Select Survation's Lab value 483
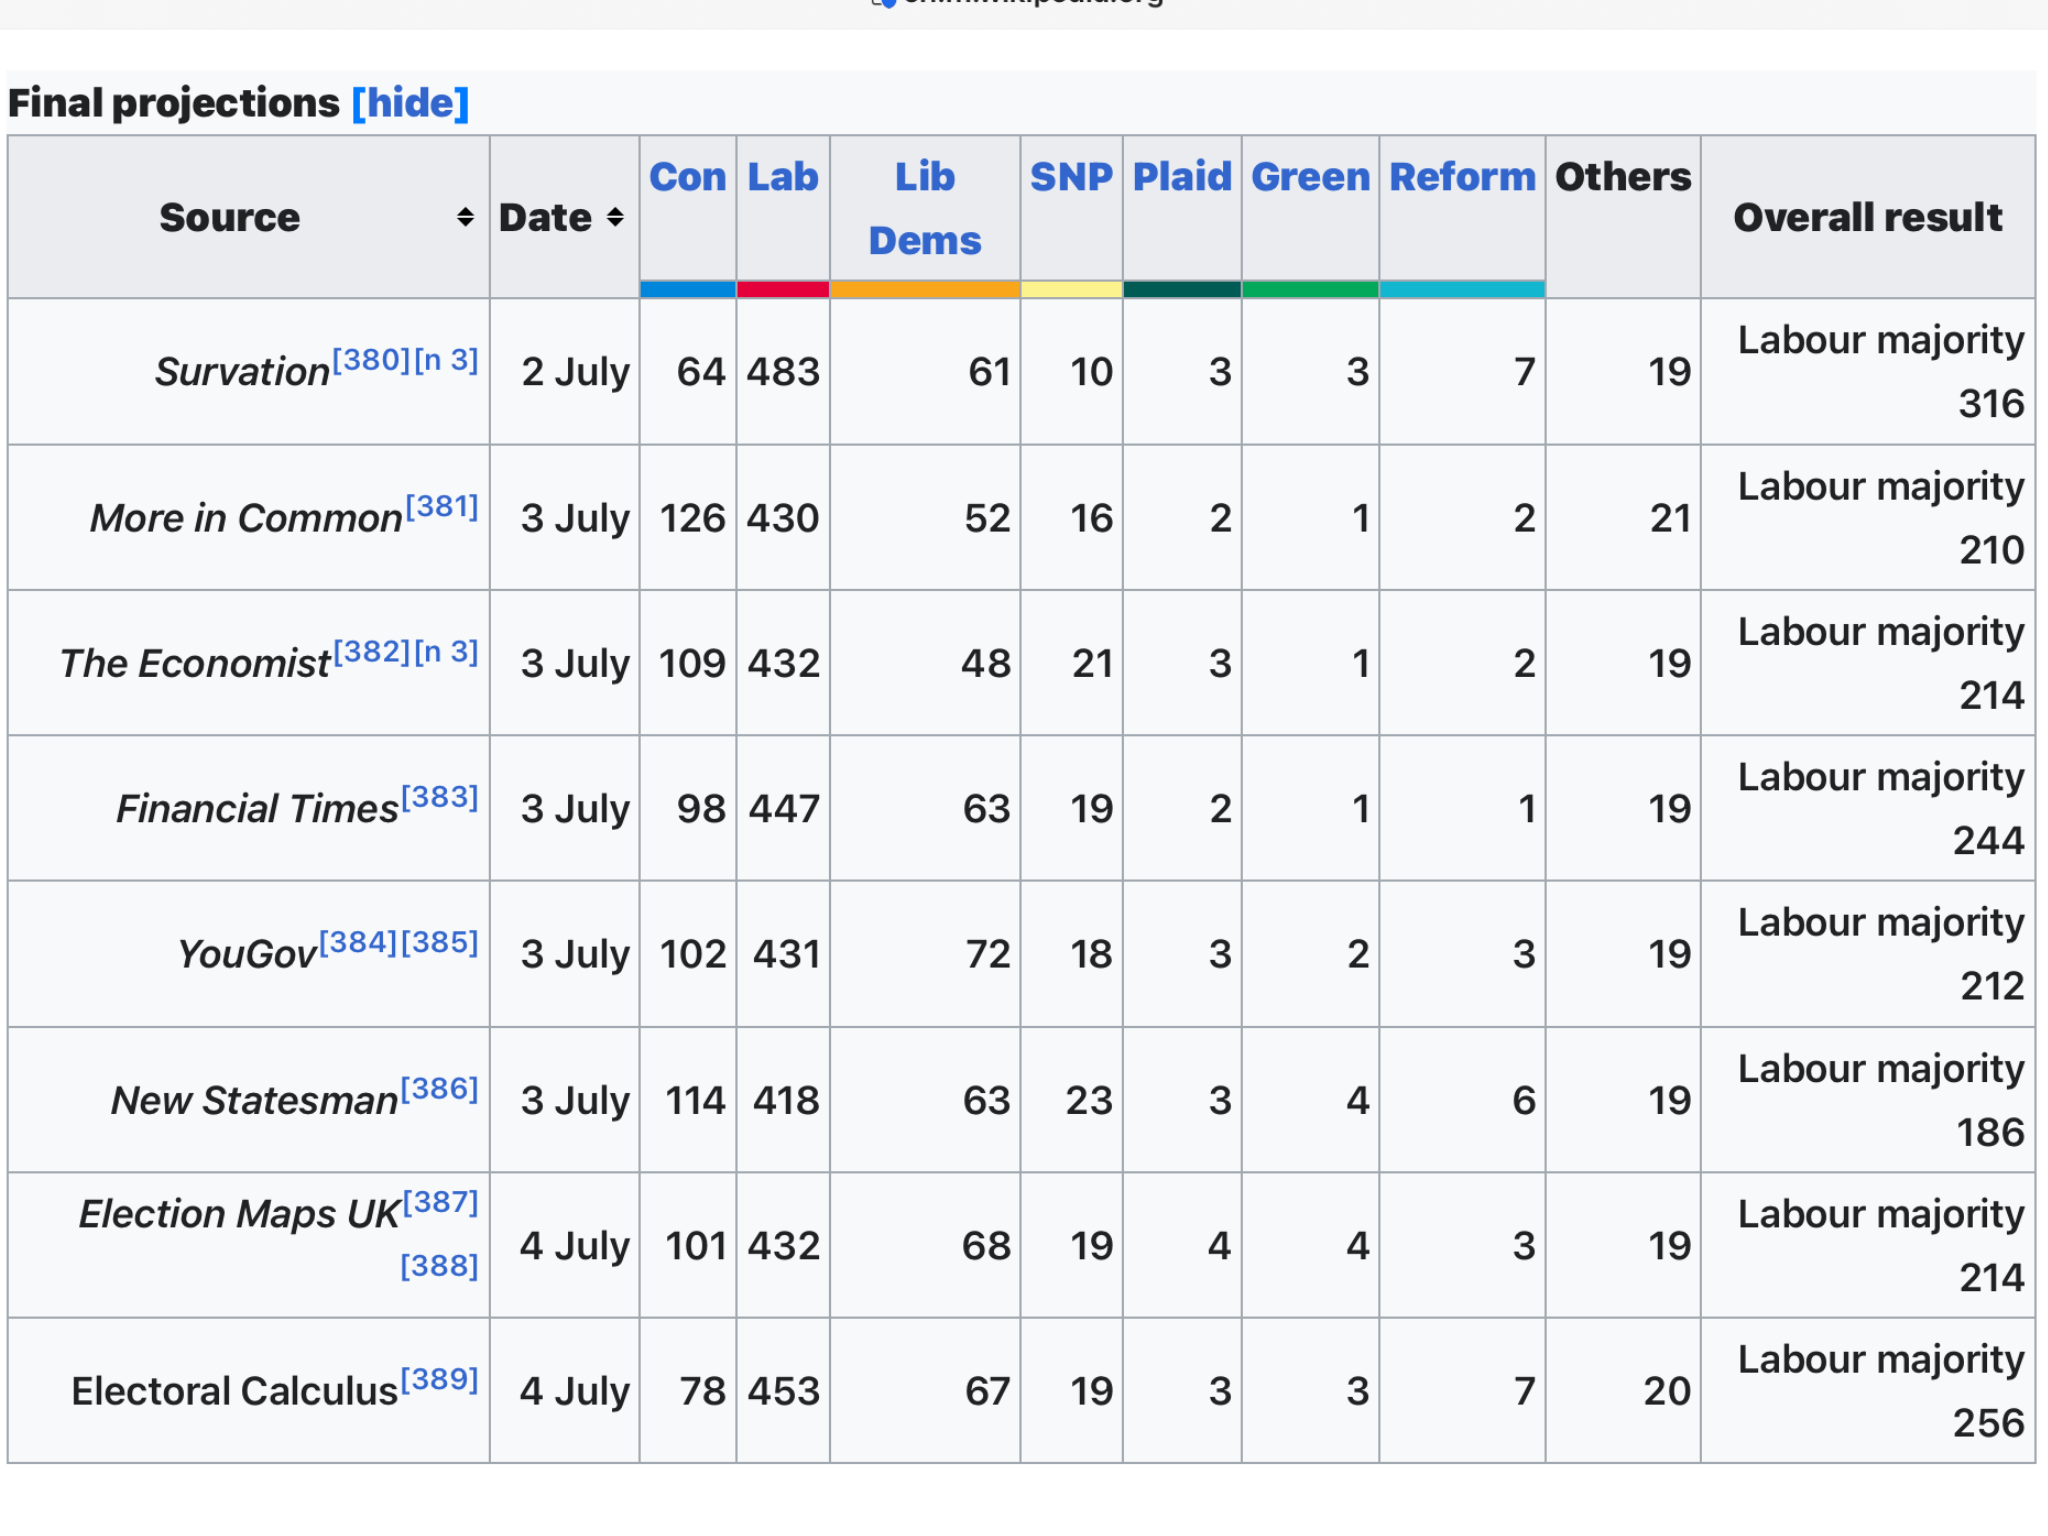2048x1536 pixels. 783,372
